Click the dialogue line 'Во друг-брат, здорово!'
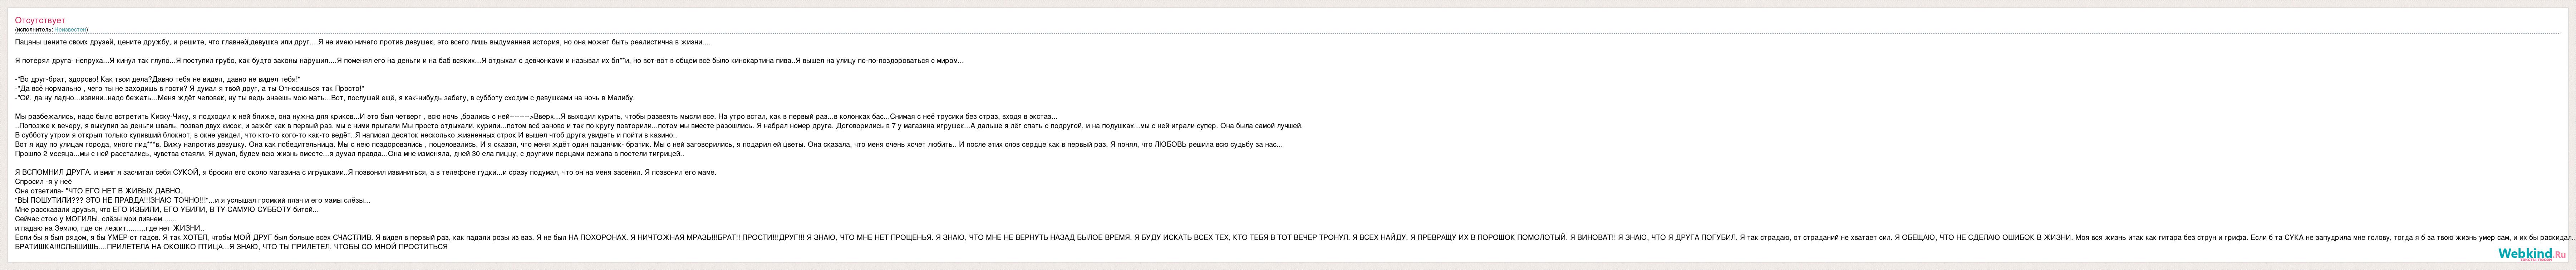Viewport: 2576px width, 270px height. [158, 79]
